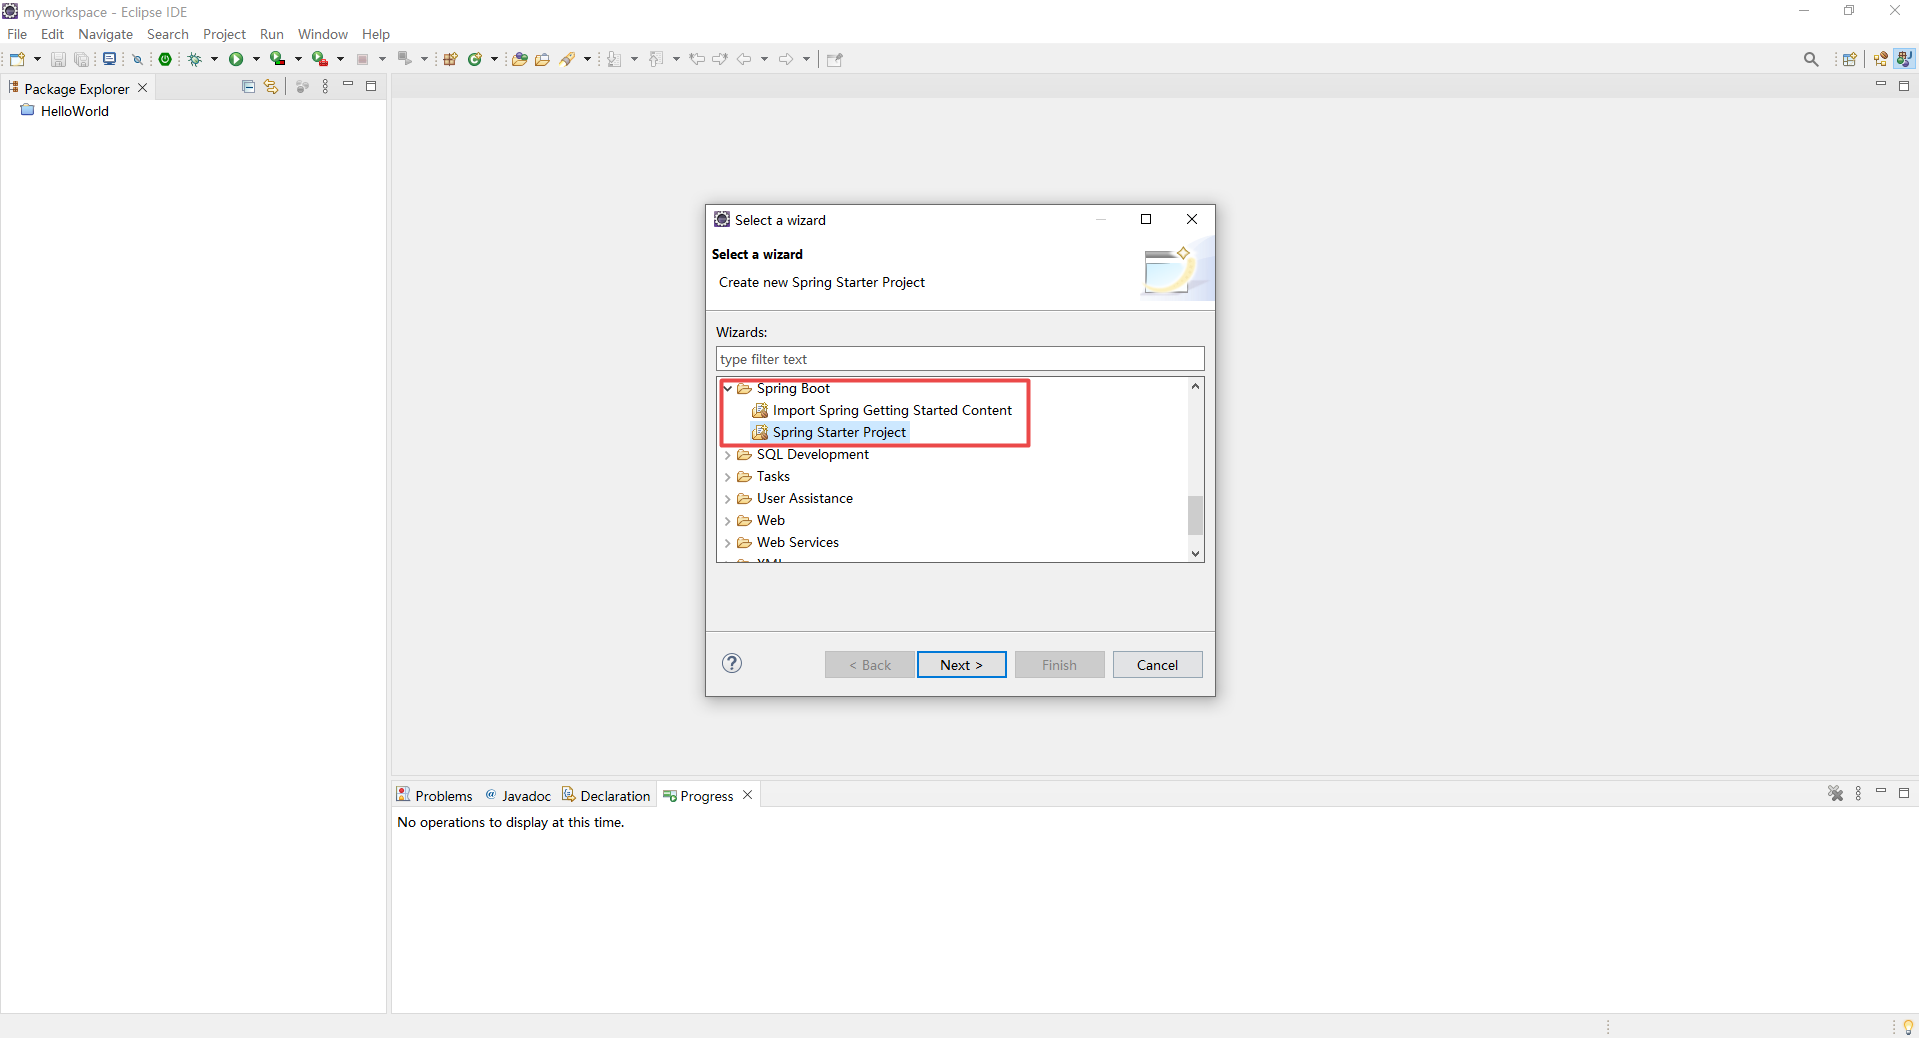Open the External Tools dropdown arrow
The image size is (1919, 1038).
click(340, 59)
